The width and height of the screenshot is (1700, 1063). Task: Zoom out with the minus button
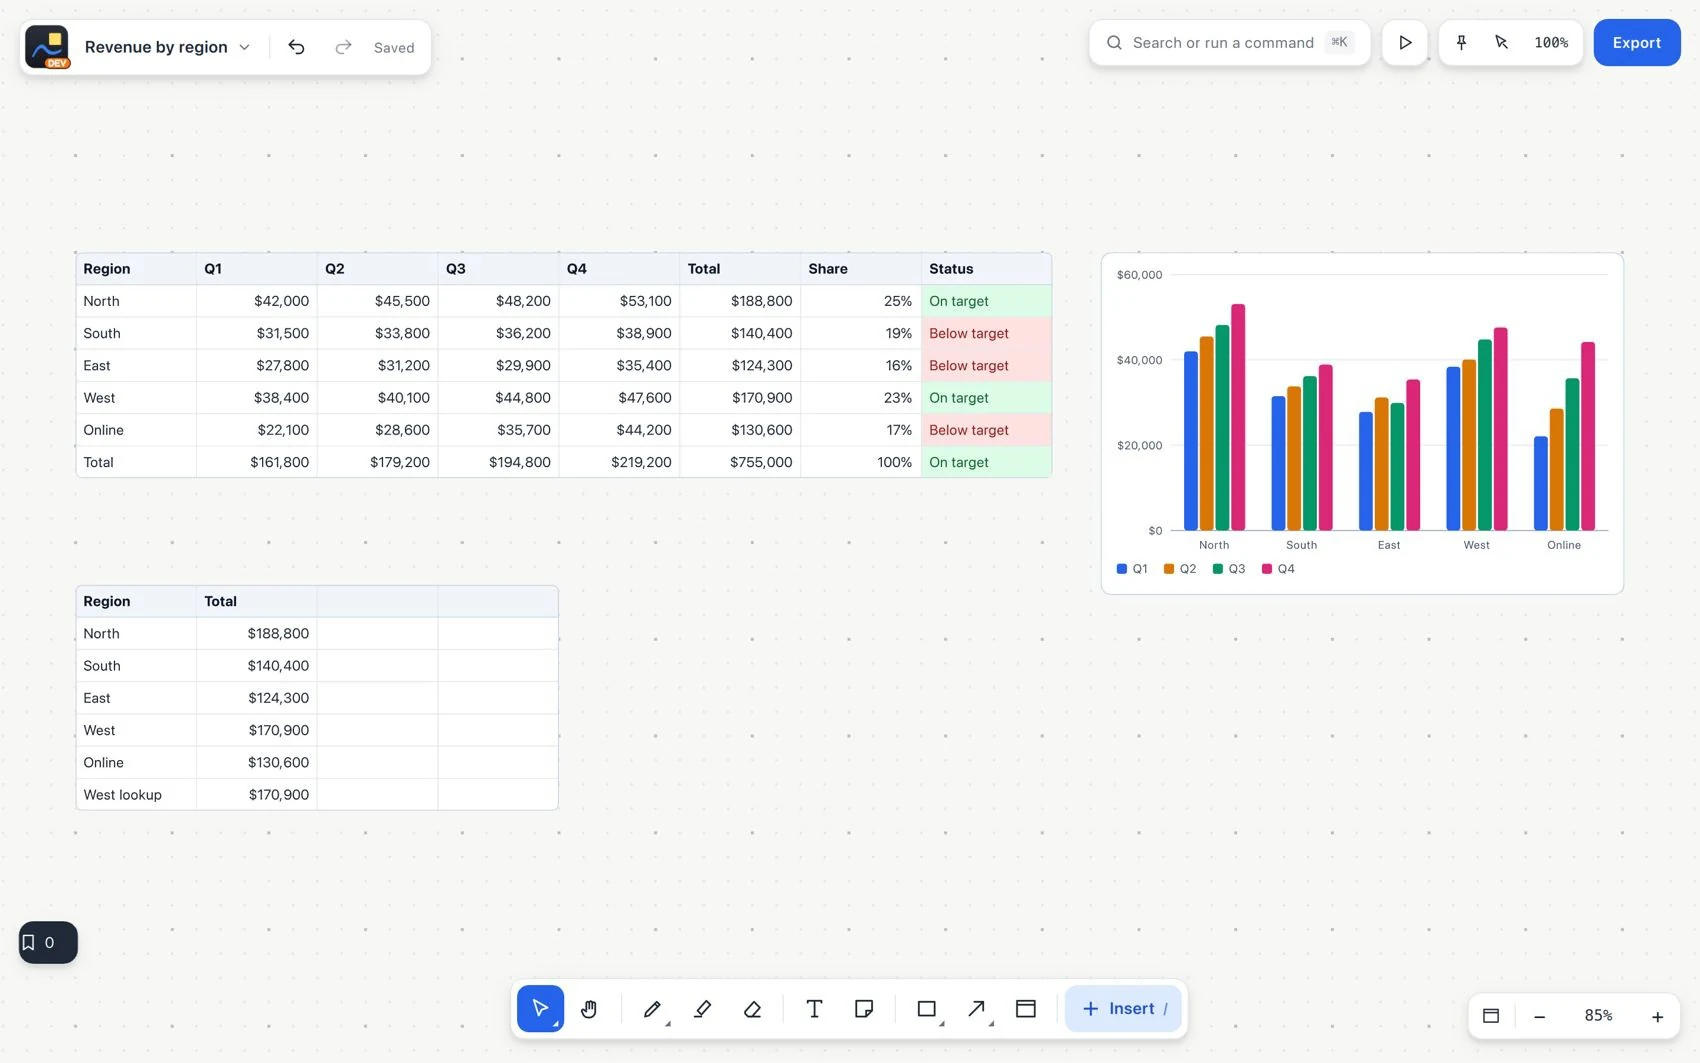(x=1540, y=1016)
